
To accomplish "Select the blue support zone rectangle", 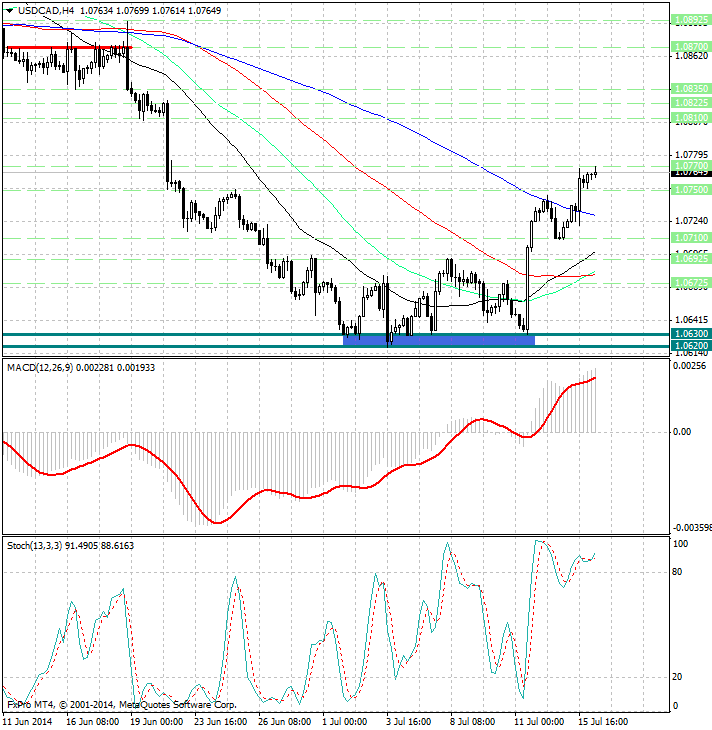I will (x=438, y=340).
